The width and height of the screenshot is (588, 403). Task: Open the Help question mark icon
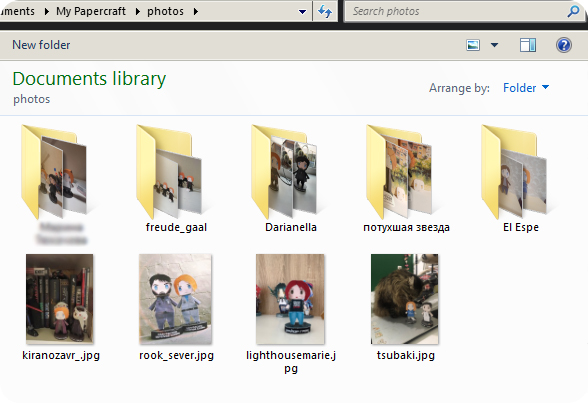pyautogui.click(x=563, y=45)
